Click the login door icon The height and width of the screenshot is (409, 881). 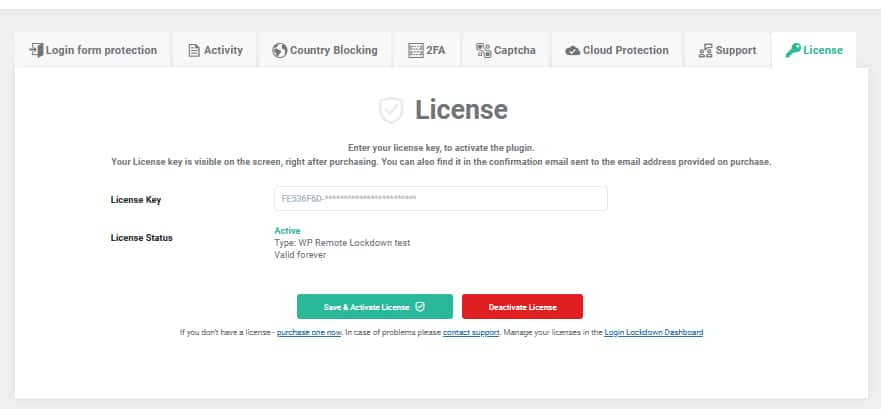36,50
